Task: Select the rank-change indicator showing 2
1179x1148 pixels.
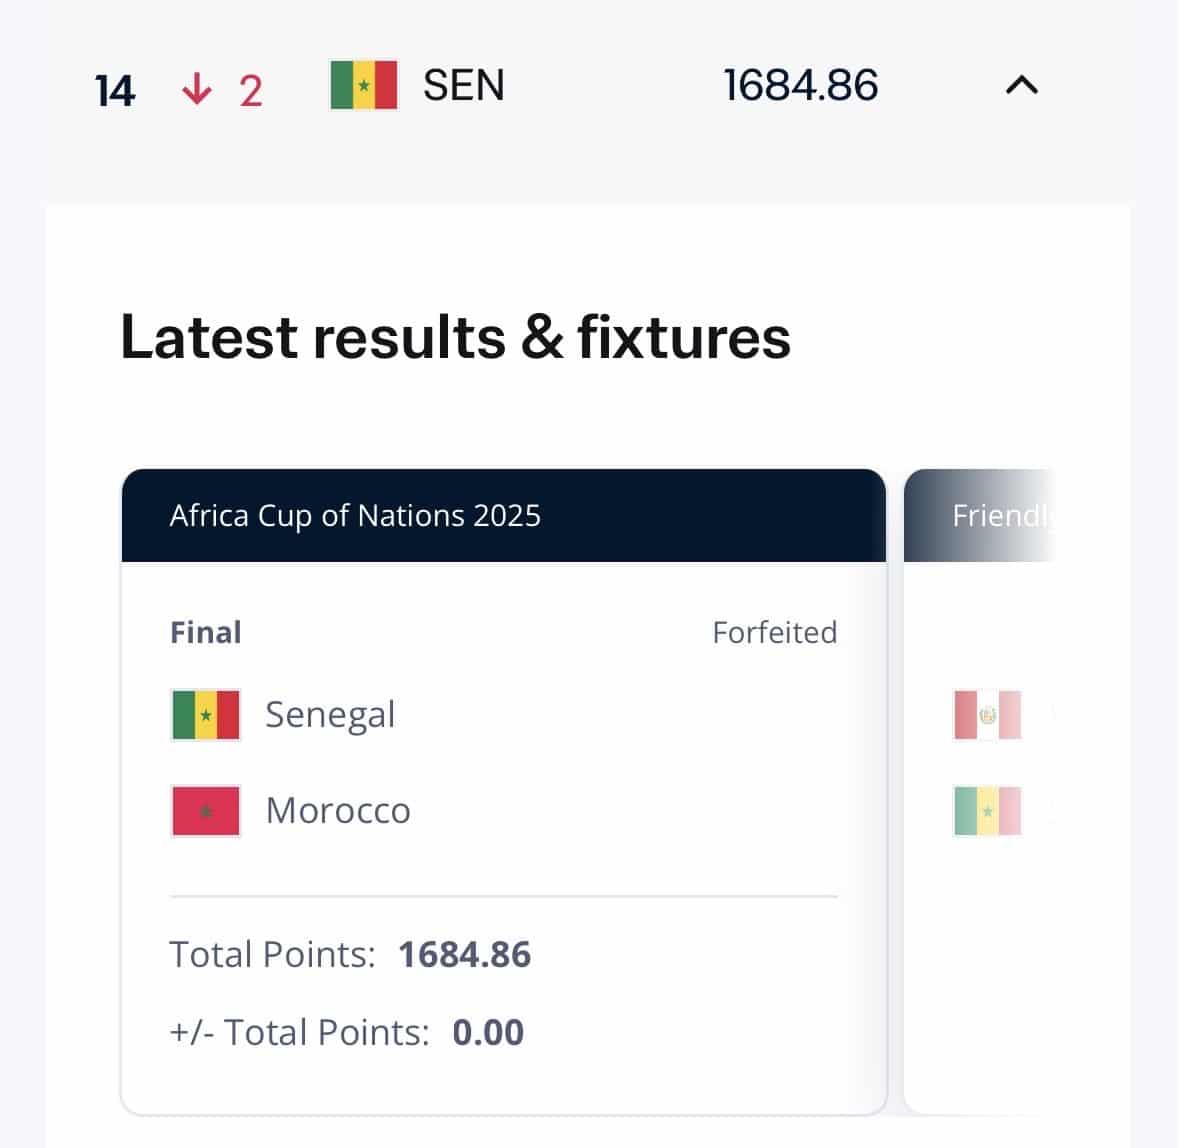Action: [249, 88]
